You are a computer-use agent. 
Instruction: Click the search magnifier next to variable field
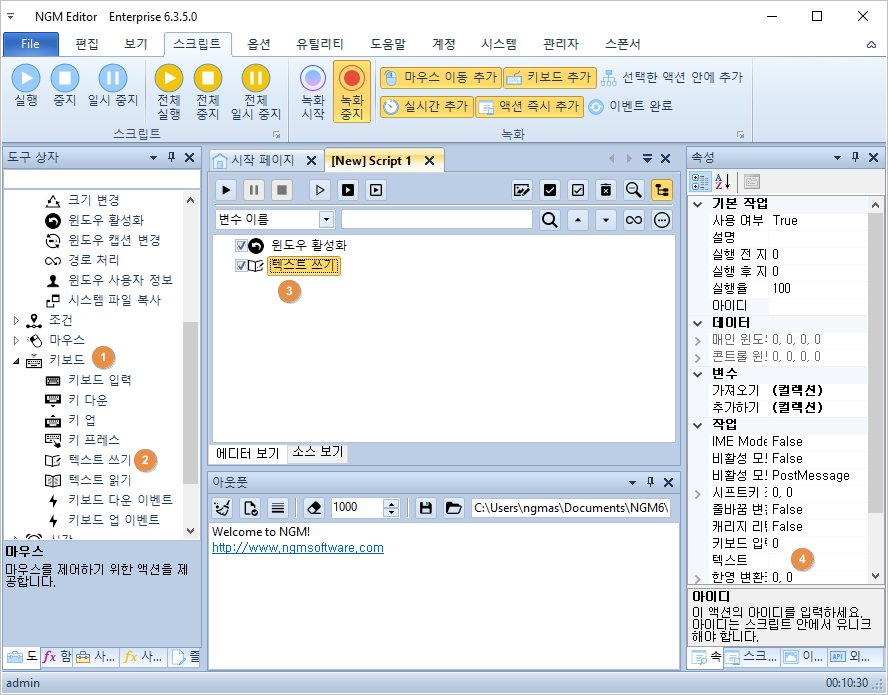click(x=549, y=220)
